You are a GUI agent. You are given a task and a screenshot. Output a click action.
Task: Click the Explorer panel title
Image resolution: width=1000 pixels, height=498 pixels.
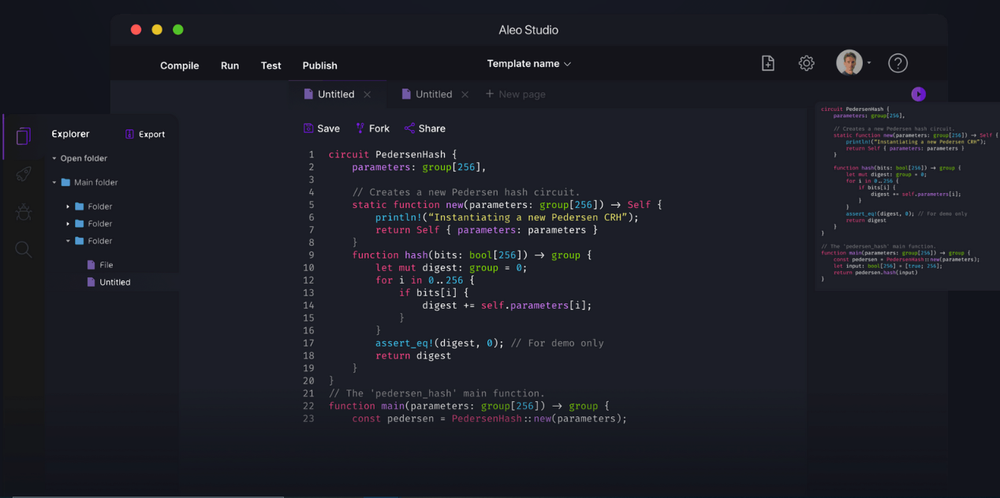tap(70, 134)
